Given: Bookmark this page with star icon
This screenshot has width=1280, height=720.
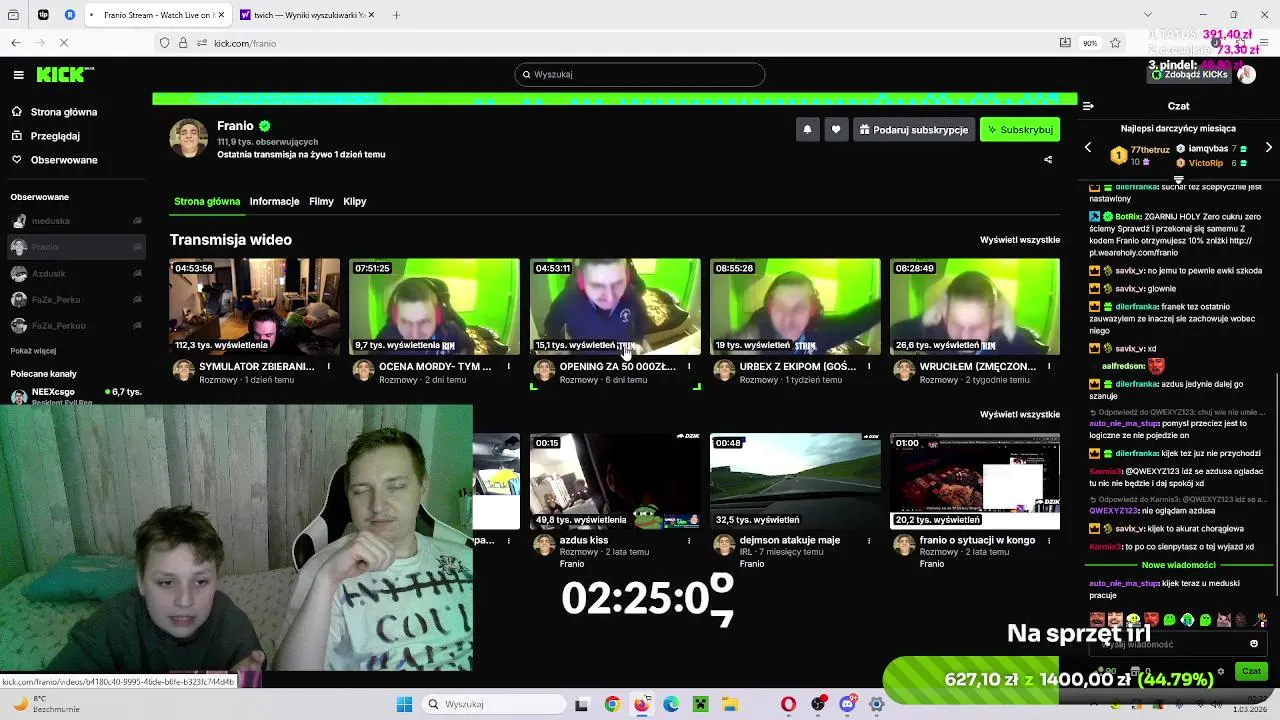Looking at the screenshot, I should [1115, 43].
